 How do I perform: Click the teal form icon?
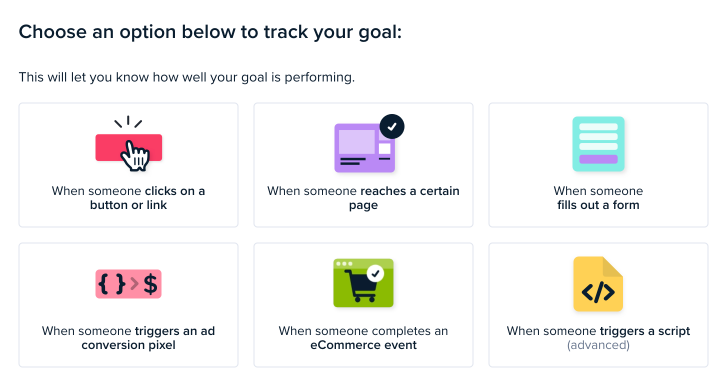tap(598, 144)
